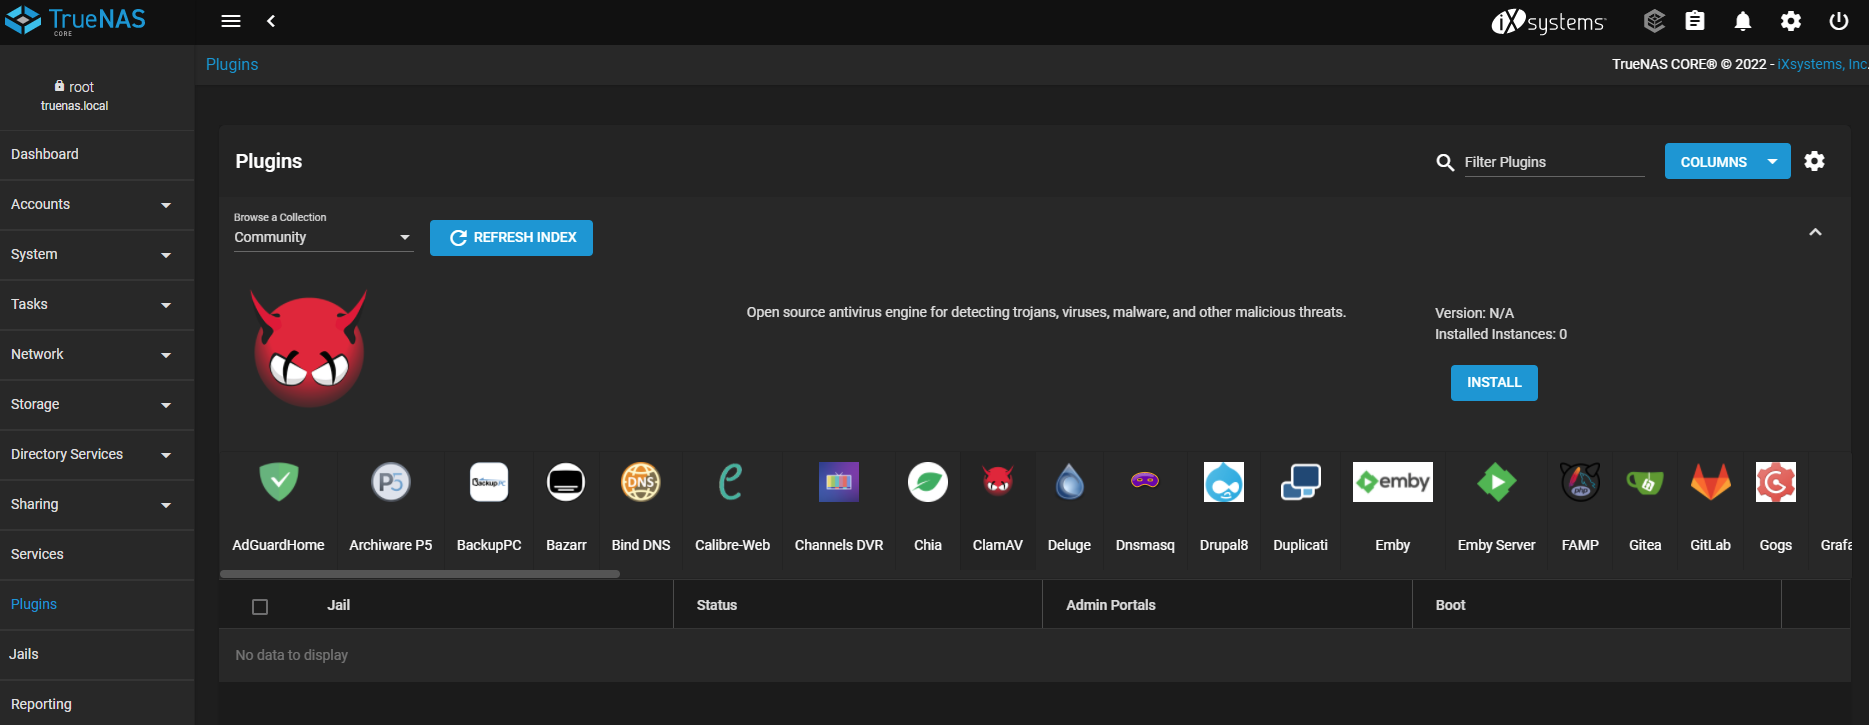Select the Archiware P5 plugin icon
Viewport: 1869px width, 725px height.
391,482
